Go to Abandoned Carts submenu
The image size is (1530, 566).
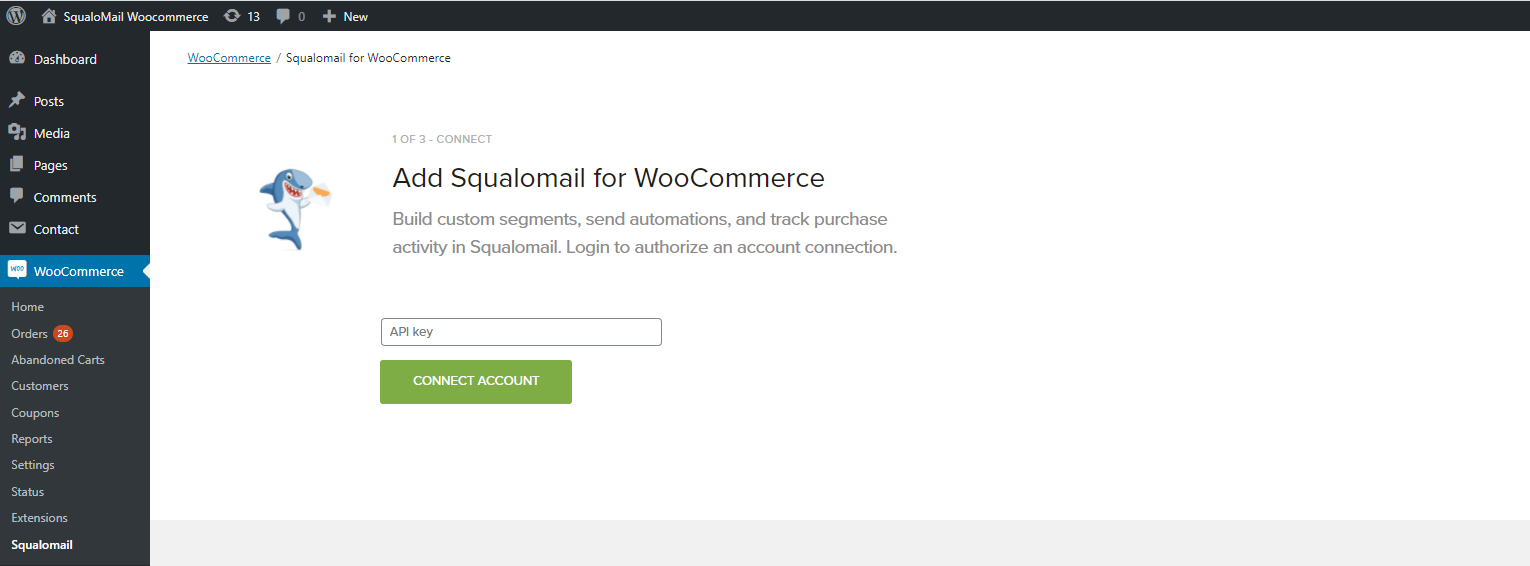pyautogui.click(x=58, y=359)
